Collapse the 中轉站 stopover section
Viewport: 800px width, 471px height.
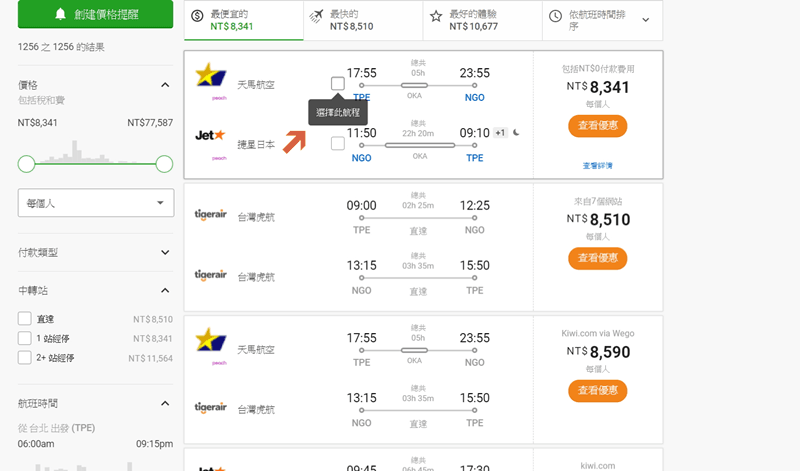pos(165,290)
